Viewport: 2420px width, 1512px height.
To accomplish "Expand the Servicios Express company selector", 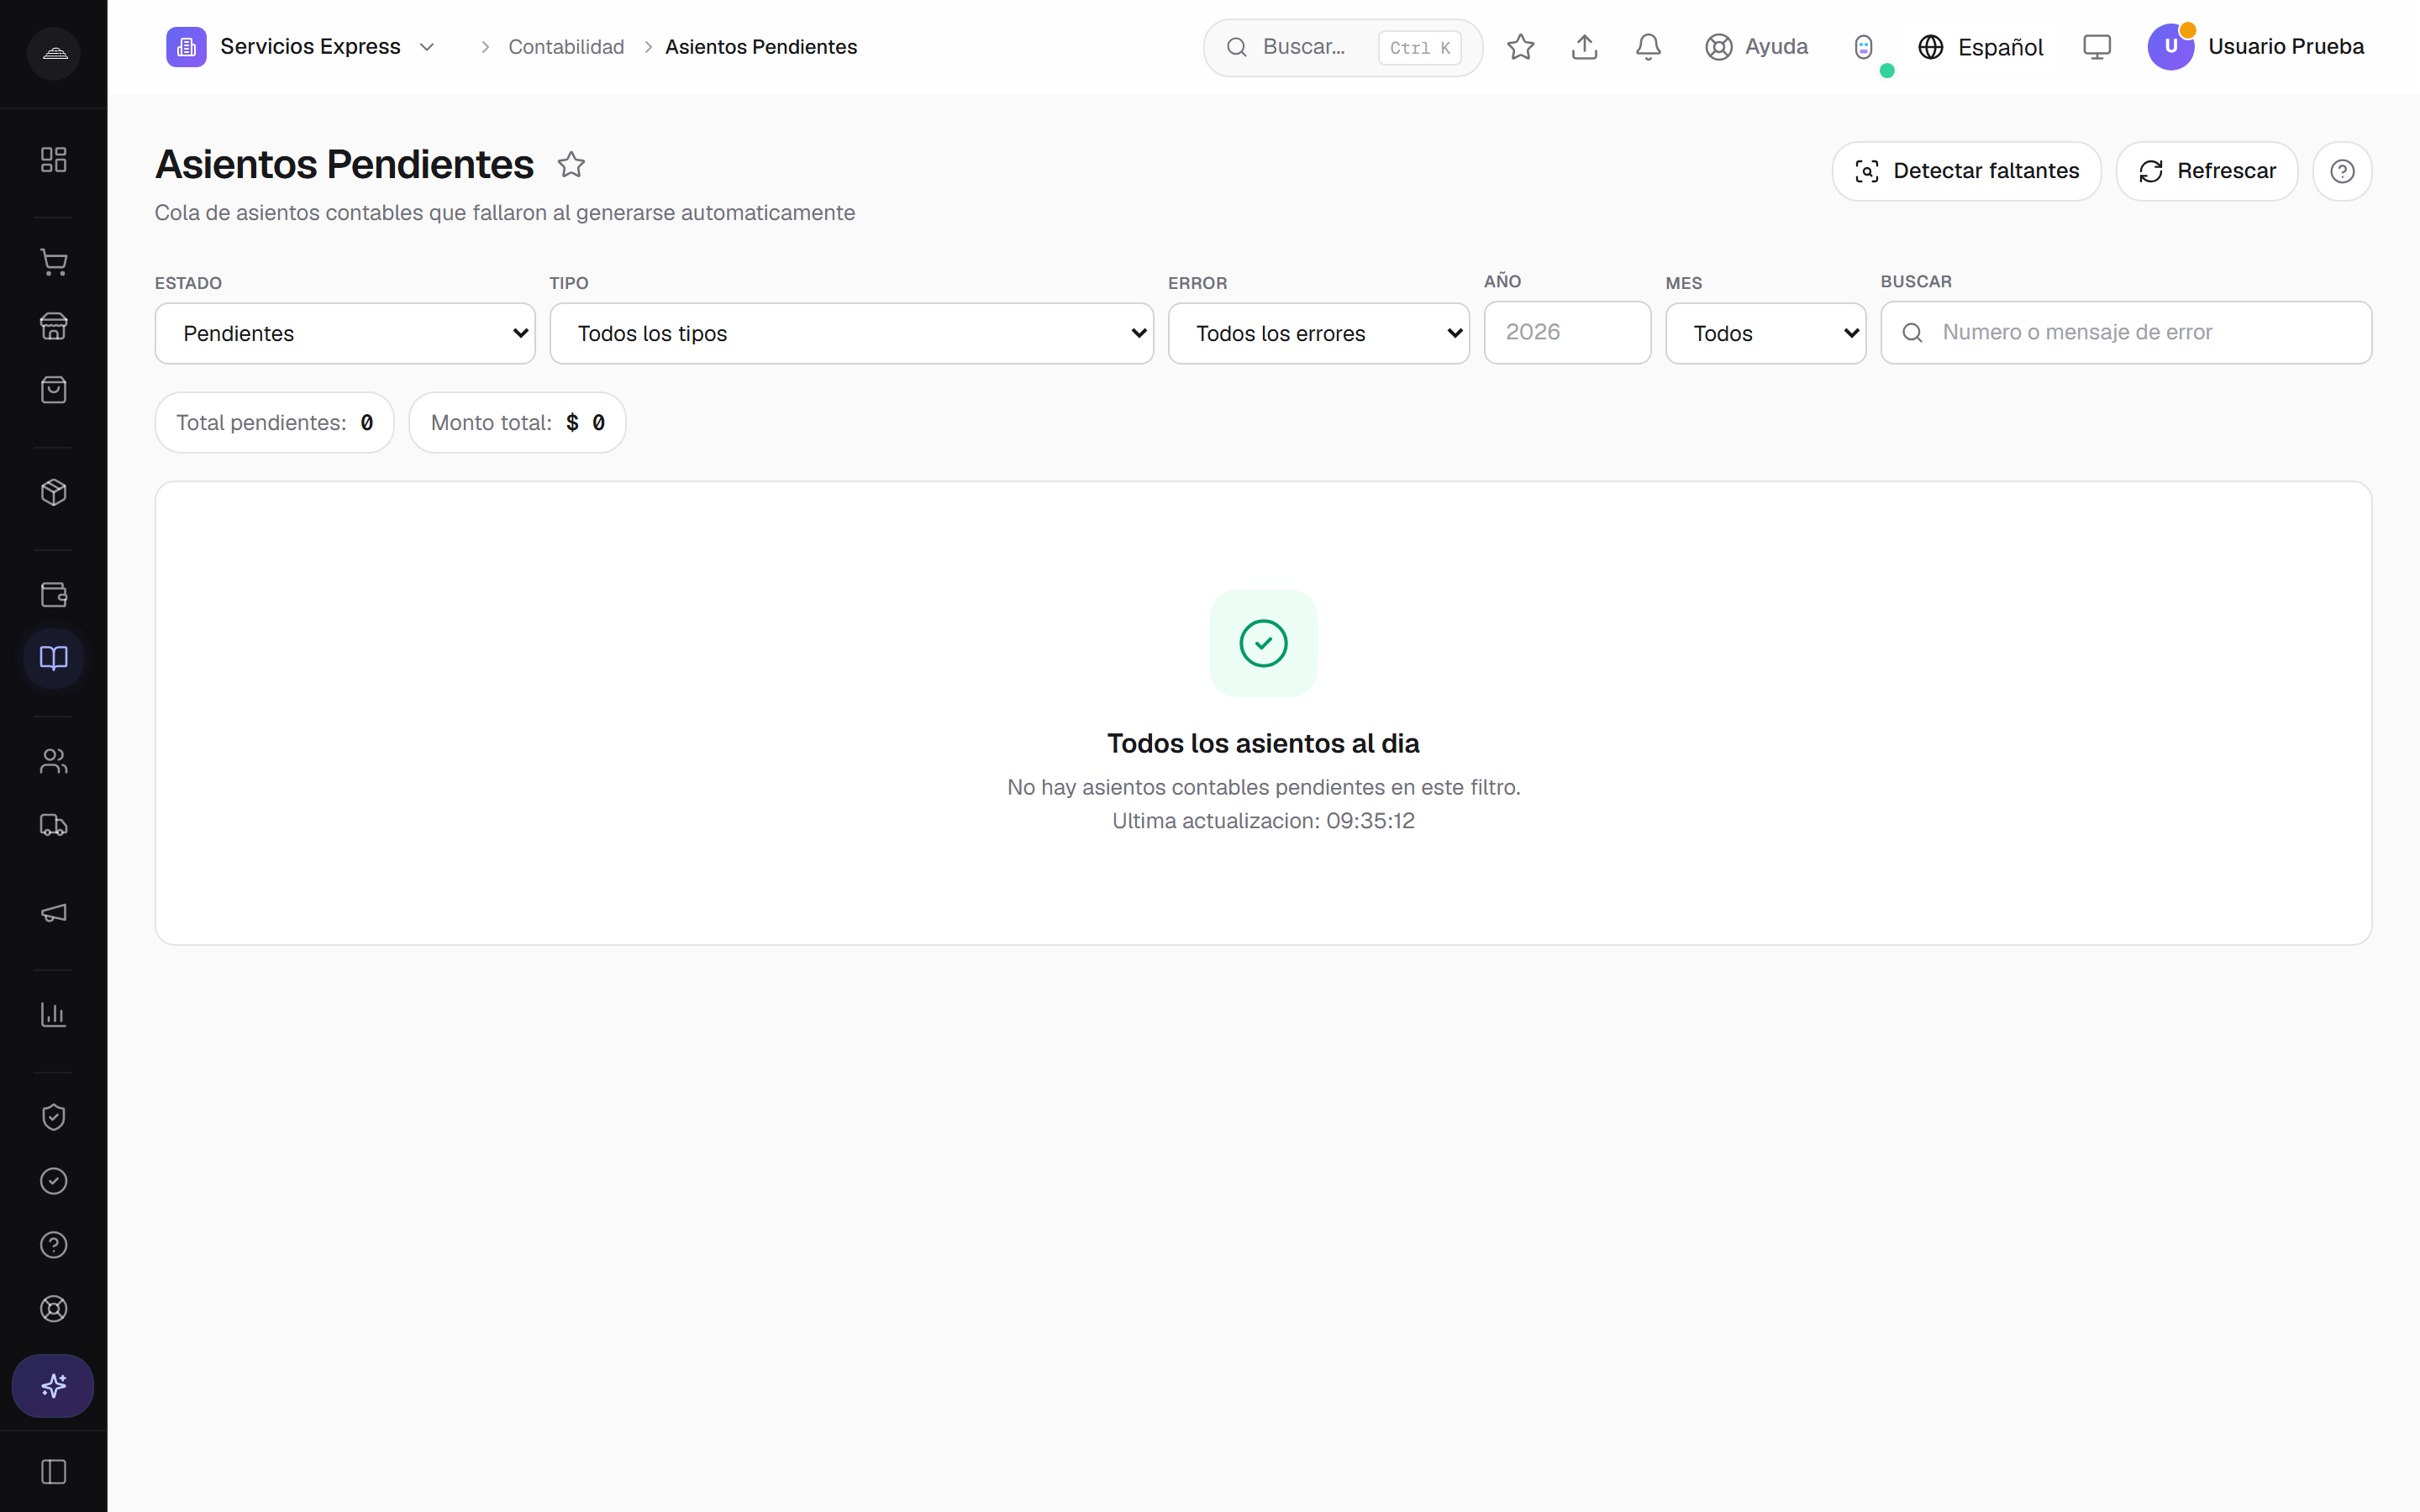I will tap(301, 47).
